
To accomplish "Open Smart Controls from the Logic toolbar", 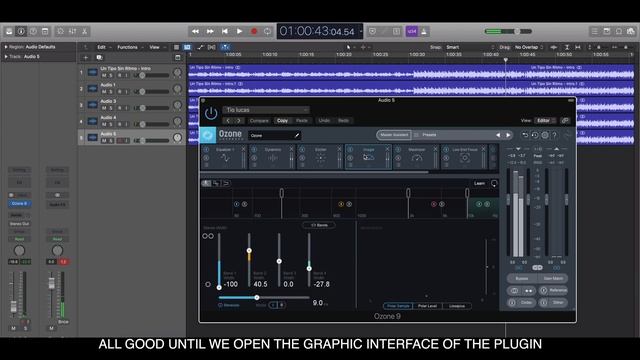I will (60, 31).
